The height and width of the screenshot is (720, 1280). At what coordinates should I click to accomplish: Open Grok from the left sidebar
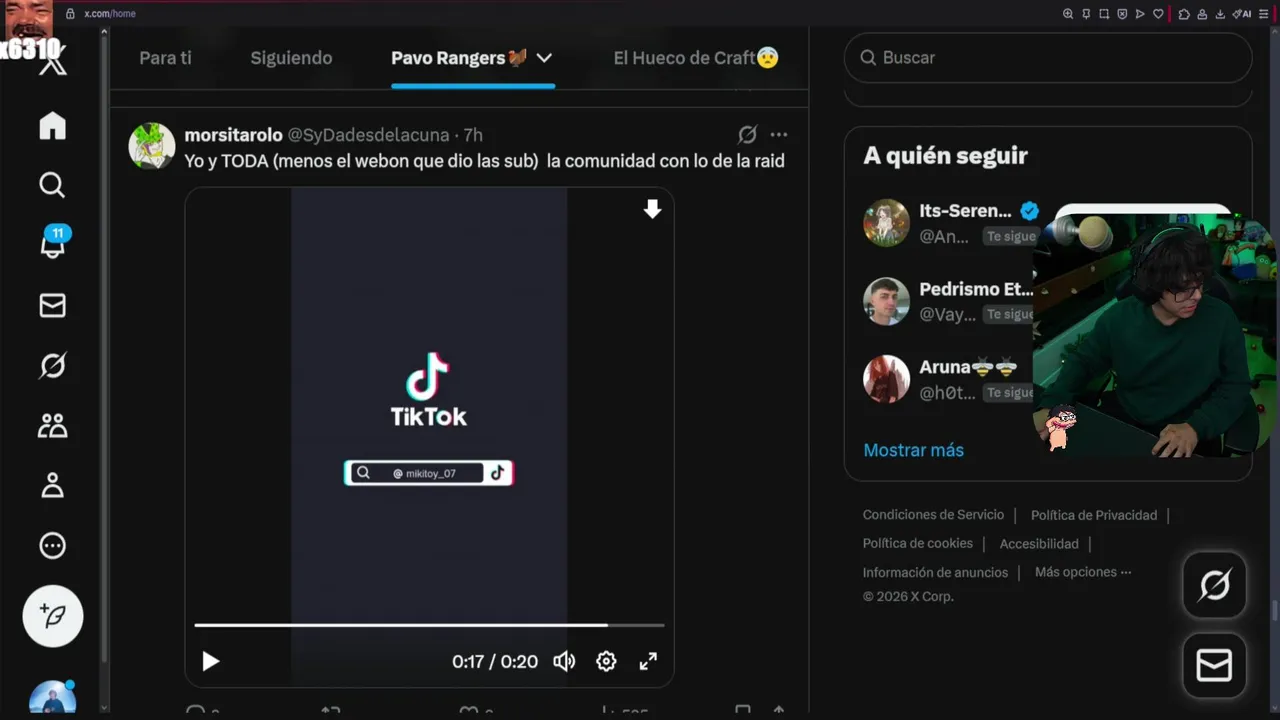(x=52, y=366)
